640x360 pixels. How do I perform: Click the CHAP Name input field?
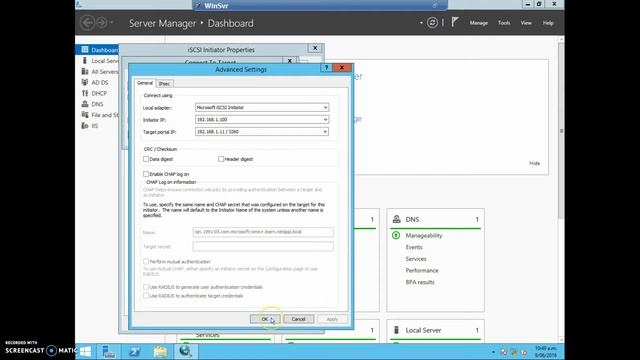[263, 232]
